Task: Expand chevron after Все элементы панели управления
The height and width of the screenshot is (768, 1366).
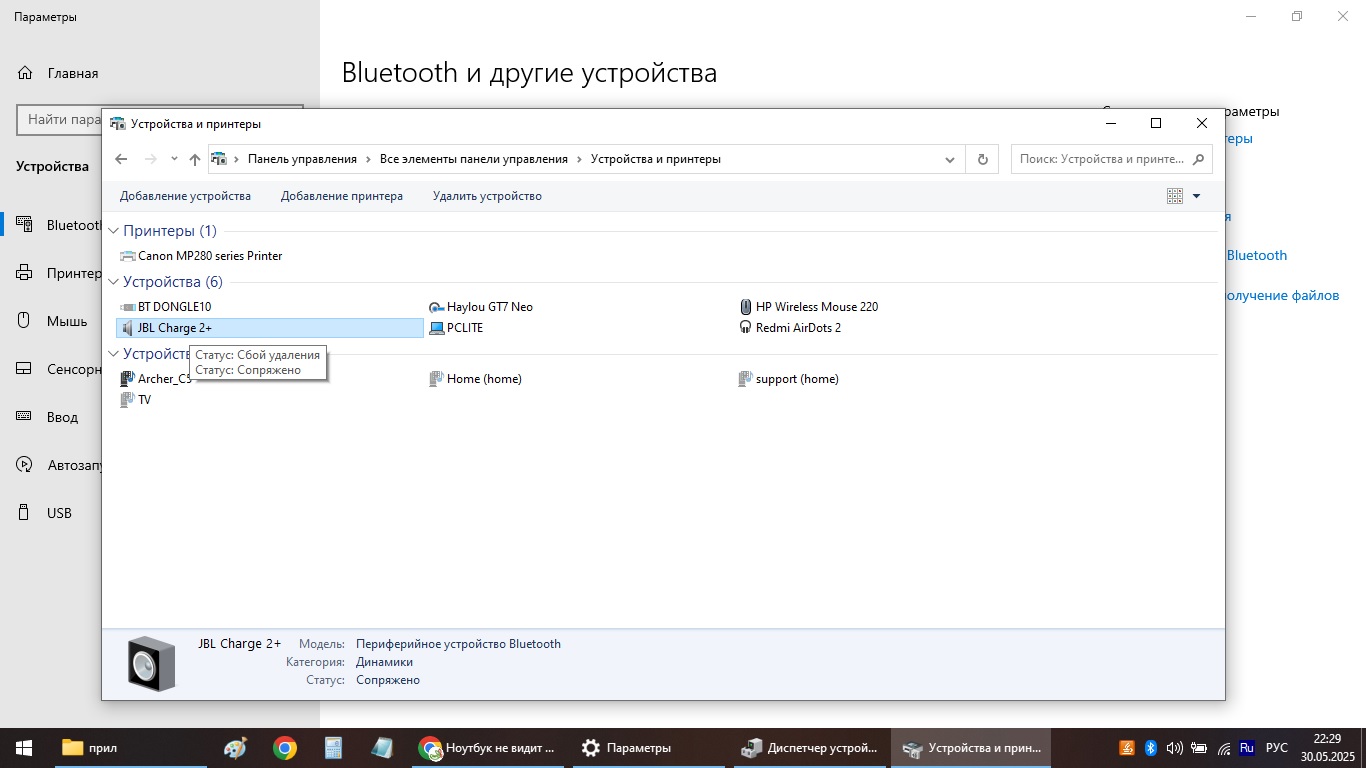Action: point(579,159)
